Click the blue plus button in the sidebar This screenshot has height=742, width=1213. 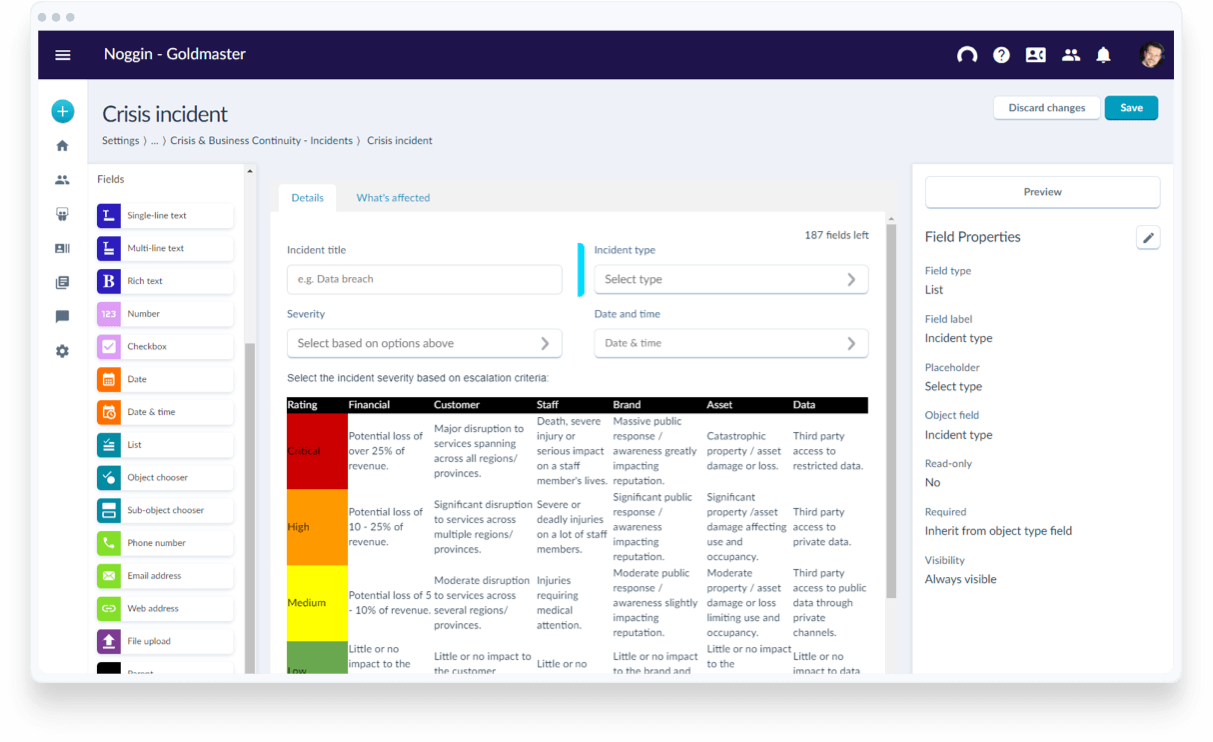(63, 111)
